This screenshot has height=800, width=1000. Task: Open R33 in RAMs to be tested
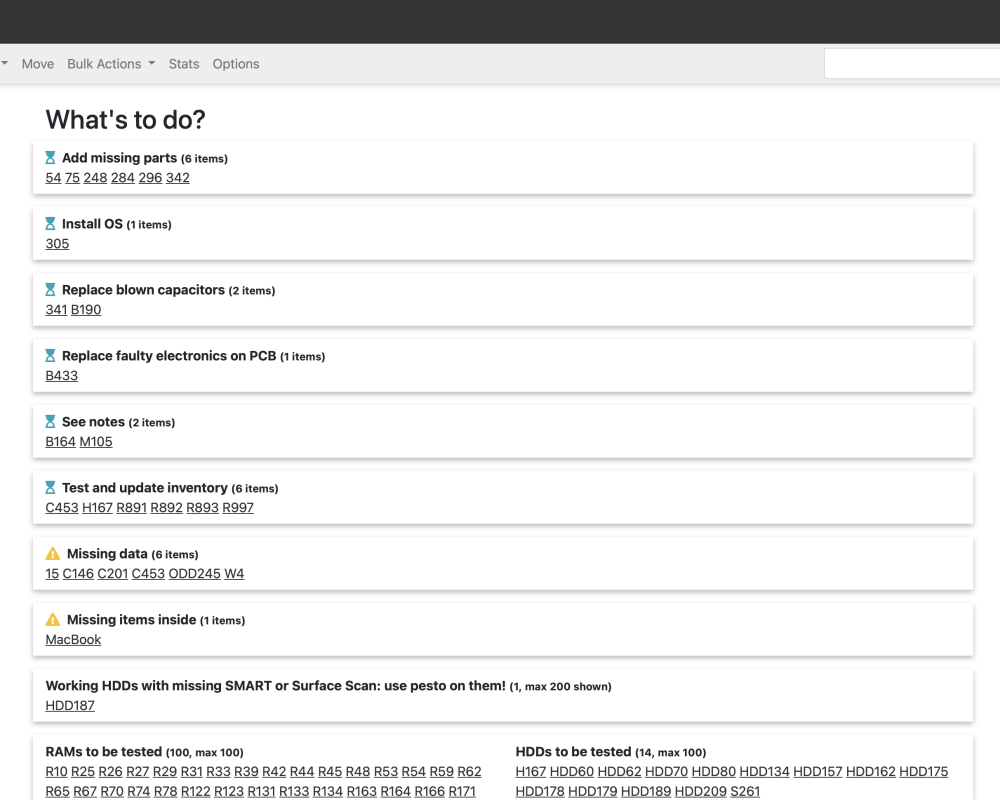[x=218, y=772]
